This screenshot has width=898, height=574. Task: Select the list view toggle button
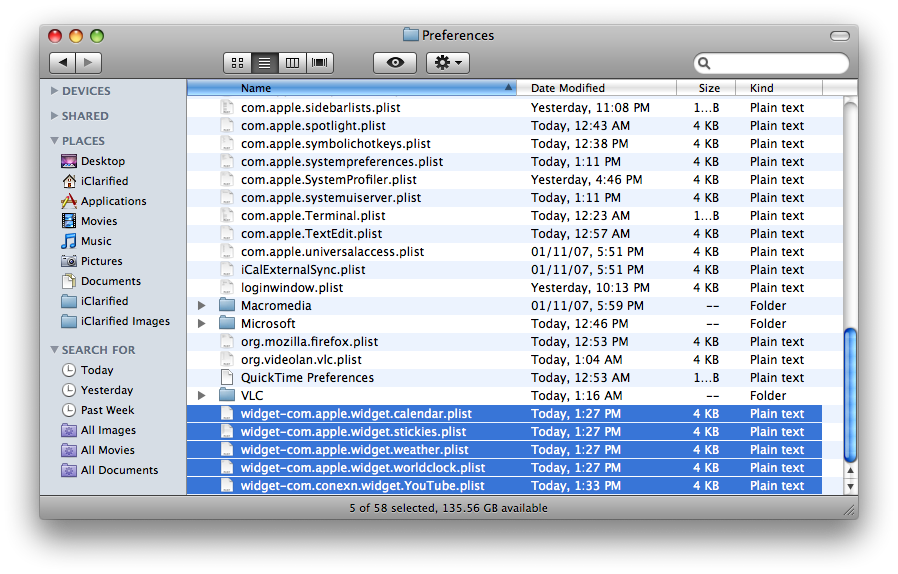[265, 63]
